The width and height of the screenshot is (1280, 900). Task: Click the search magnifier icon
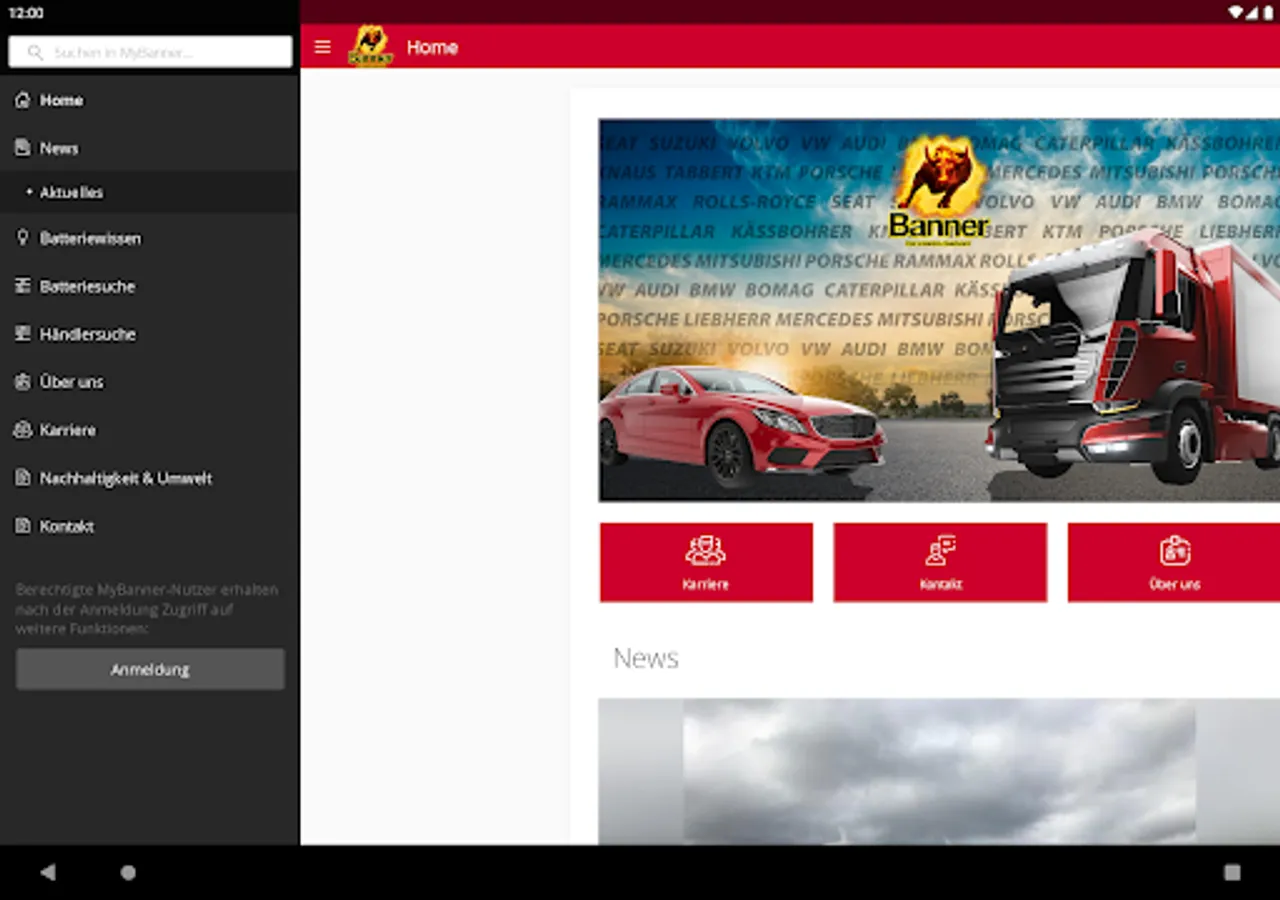coord(35,52)
